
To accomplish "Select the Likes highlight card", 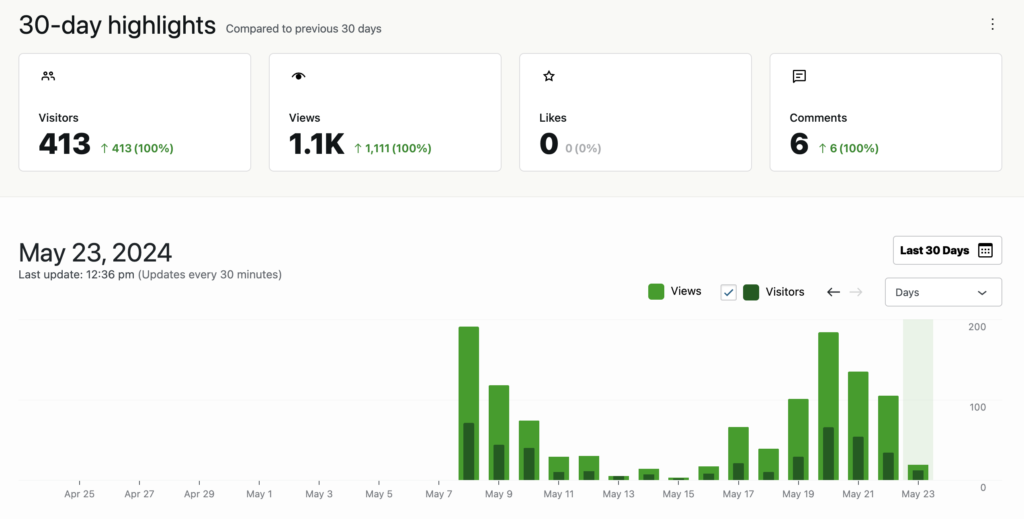I will 634,112.
